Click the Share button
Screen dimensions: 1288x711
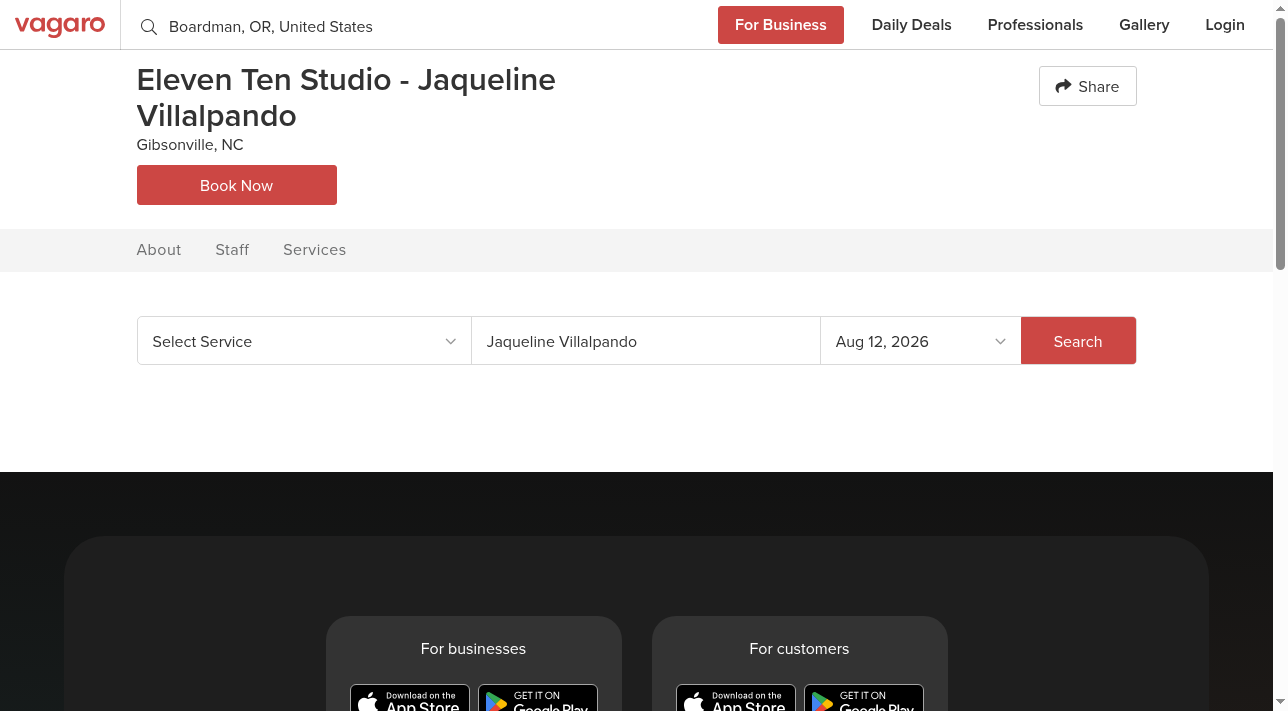[1088, 86]
